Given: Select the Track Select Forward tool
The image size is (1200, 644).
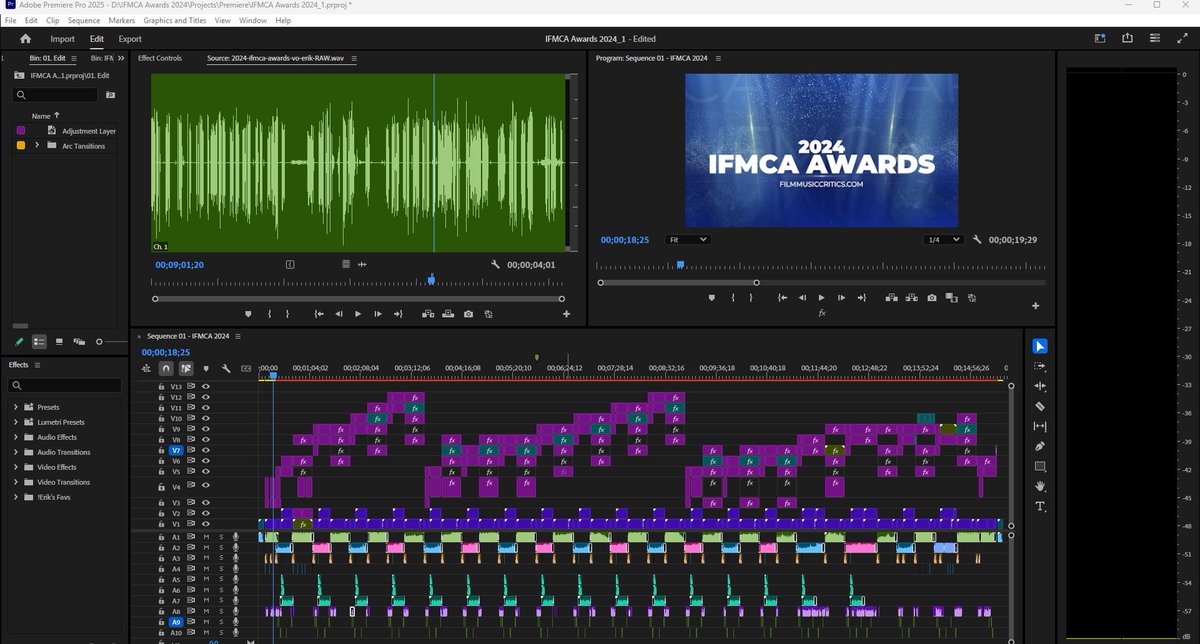Looking at the screenshot, I should [x=1040, y=366].
